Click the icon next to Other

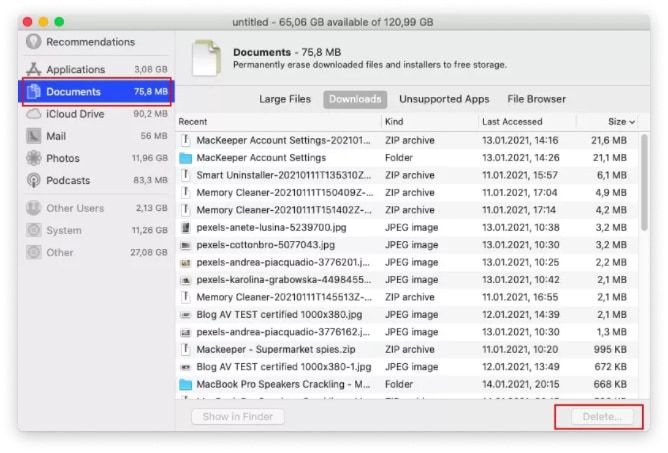[x=34, y=252]
